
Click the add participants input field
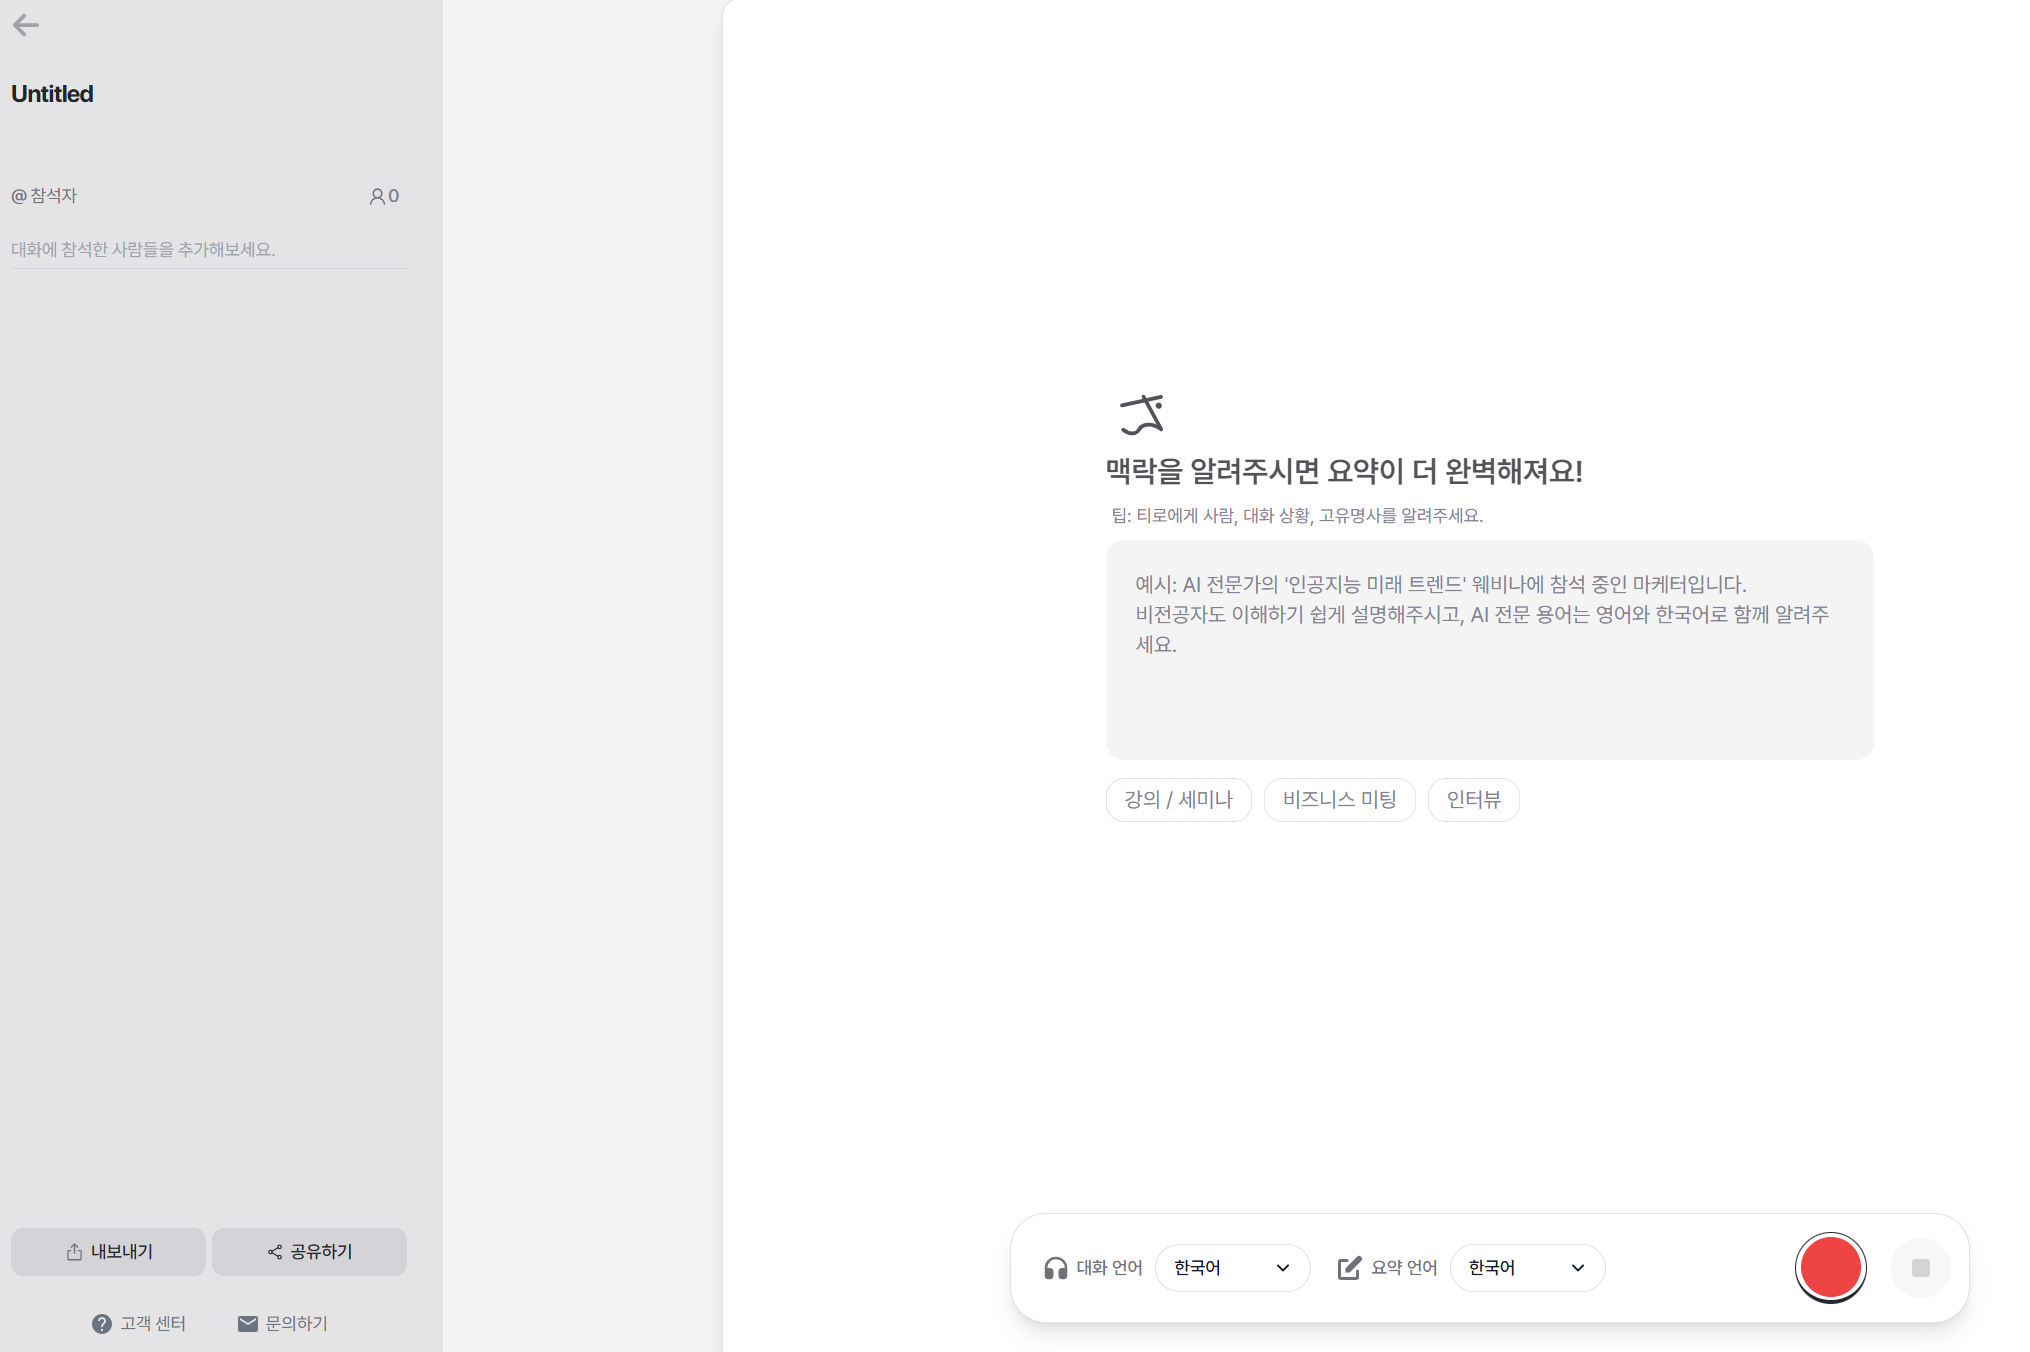click(x=208, y=250)
